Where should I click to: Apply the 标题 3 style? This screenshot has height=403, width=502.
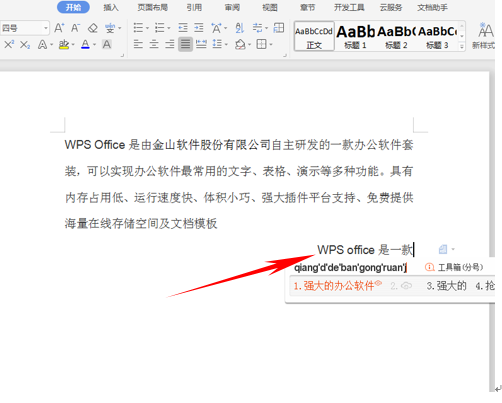(437, 36)
